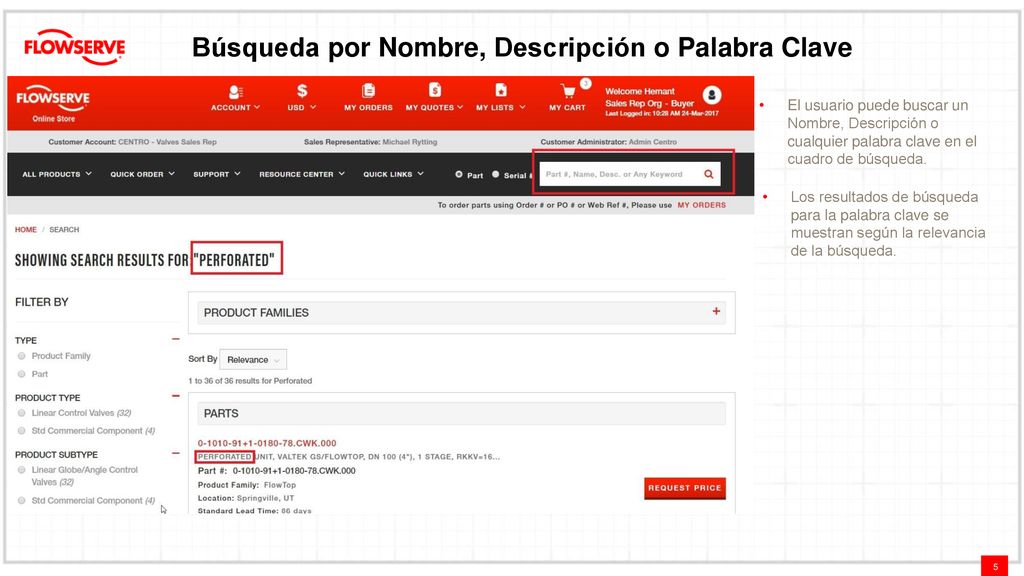1024x576 pixels.
Task: Click the Welcome Hemant user text
Action: coord(640,91)
